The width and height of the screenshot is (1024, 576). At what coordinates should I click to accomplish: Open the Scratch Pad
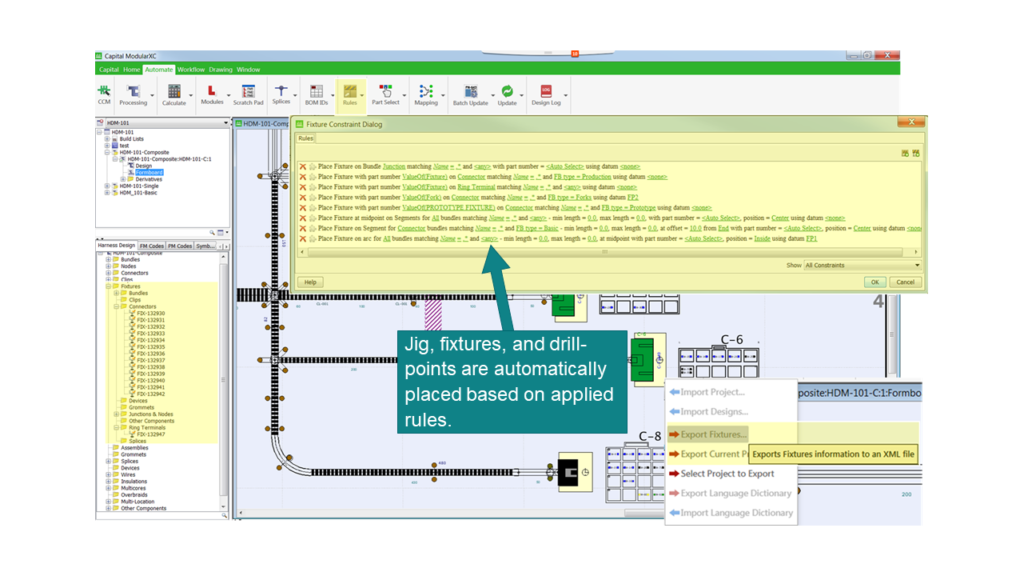[248, 95]
